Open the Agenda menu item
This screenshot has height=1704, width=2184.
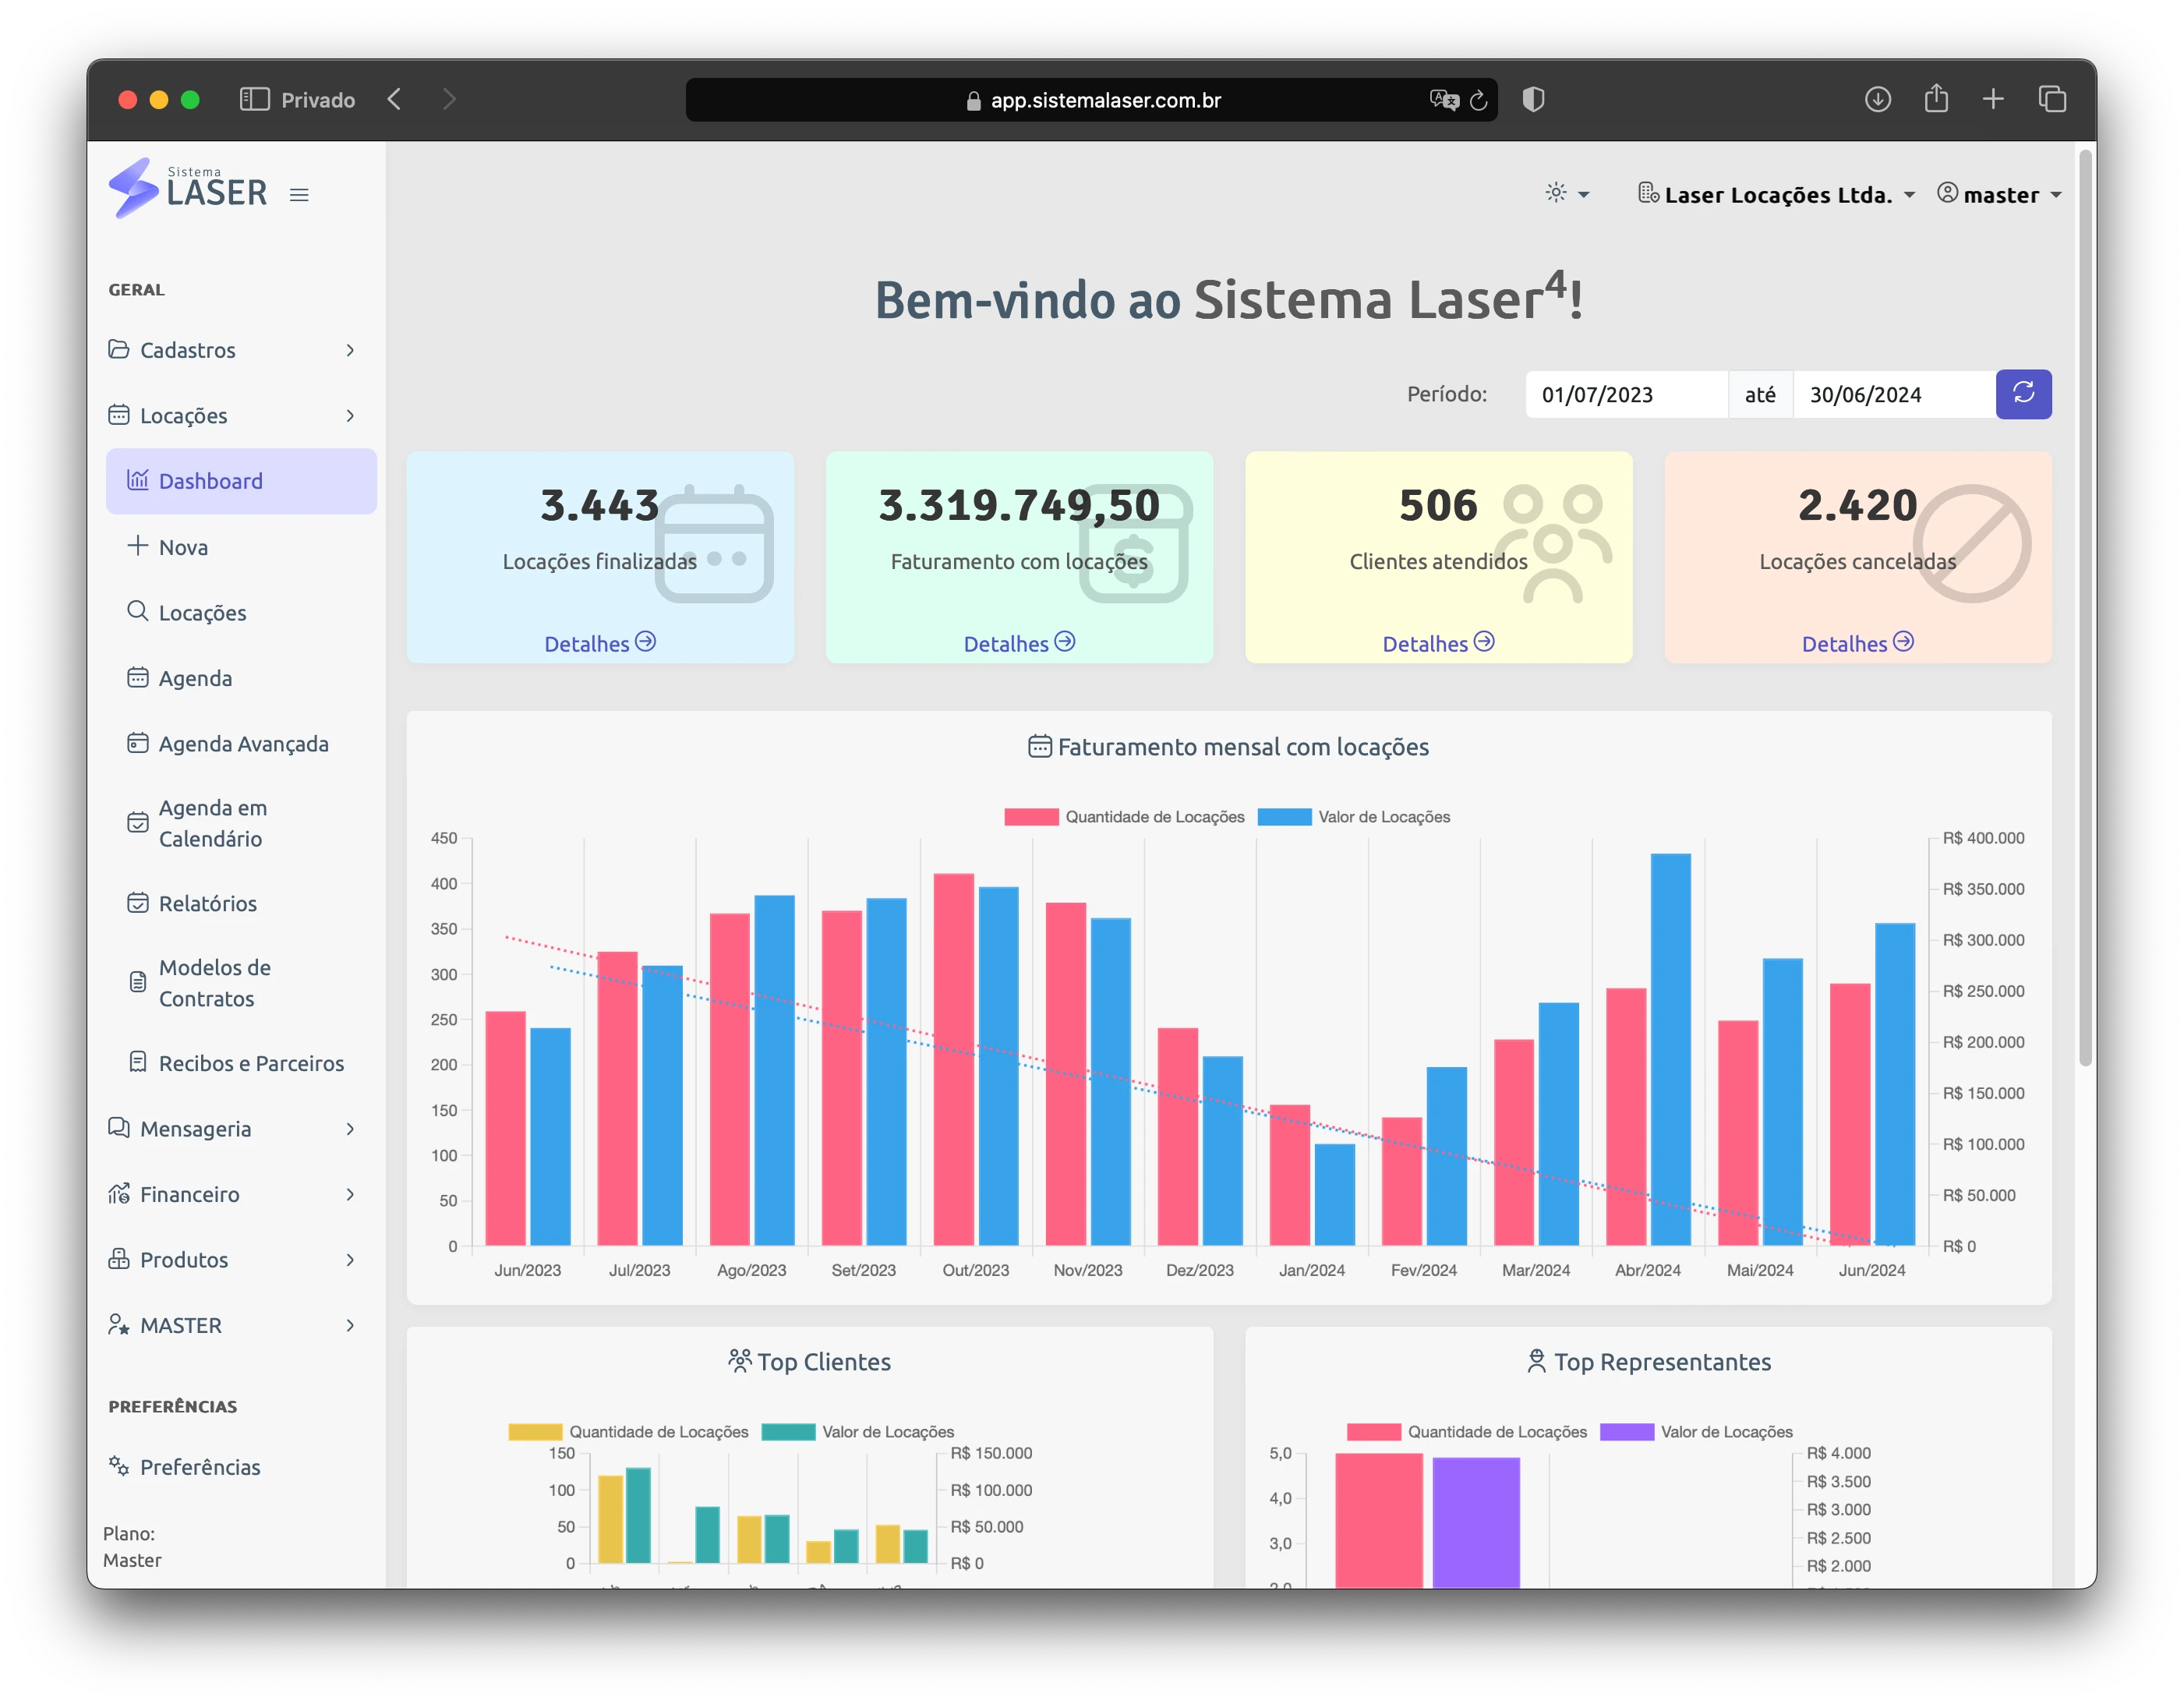241,678
